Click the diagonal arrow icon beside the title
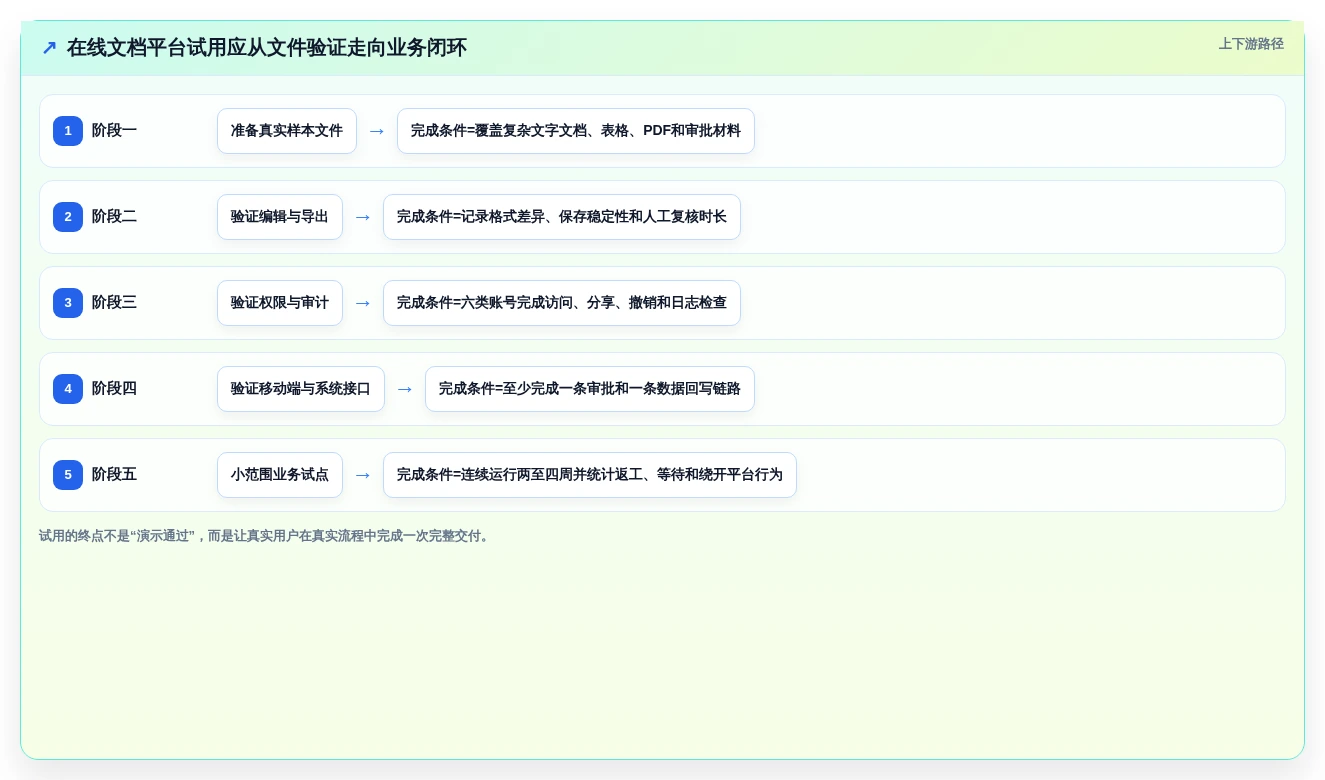1325x780 pixels. coord(49,48)
